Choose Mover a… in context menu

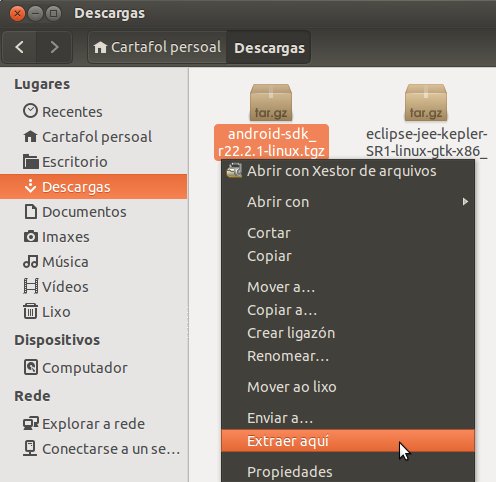(348, 287)
